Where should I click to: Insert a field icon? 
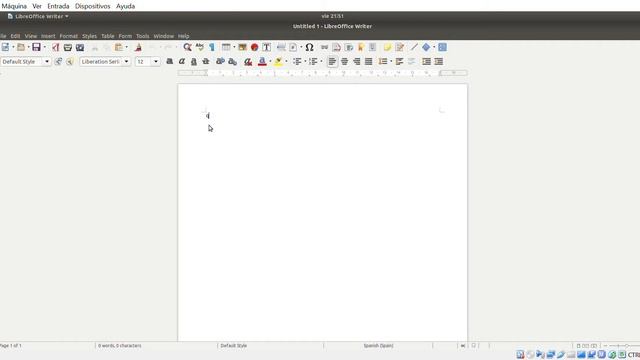[x=293, y=47]
